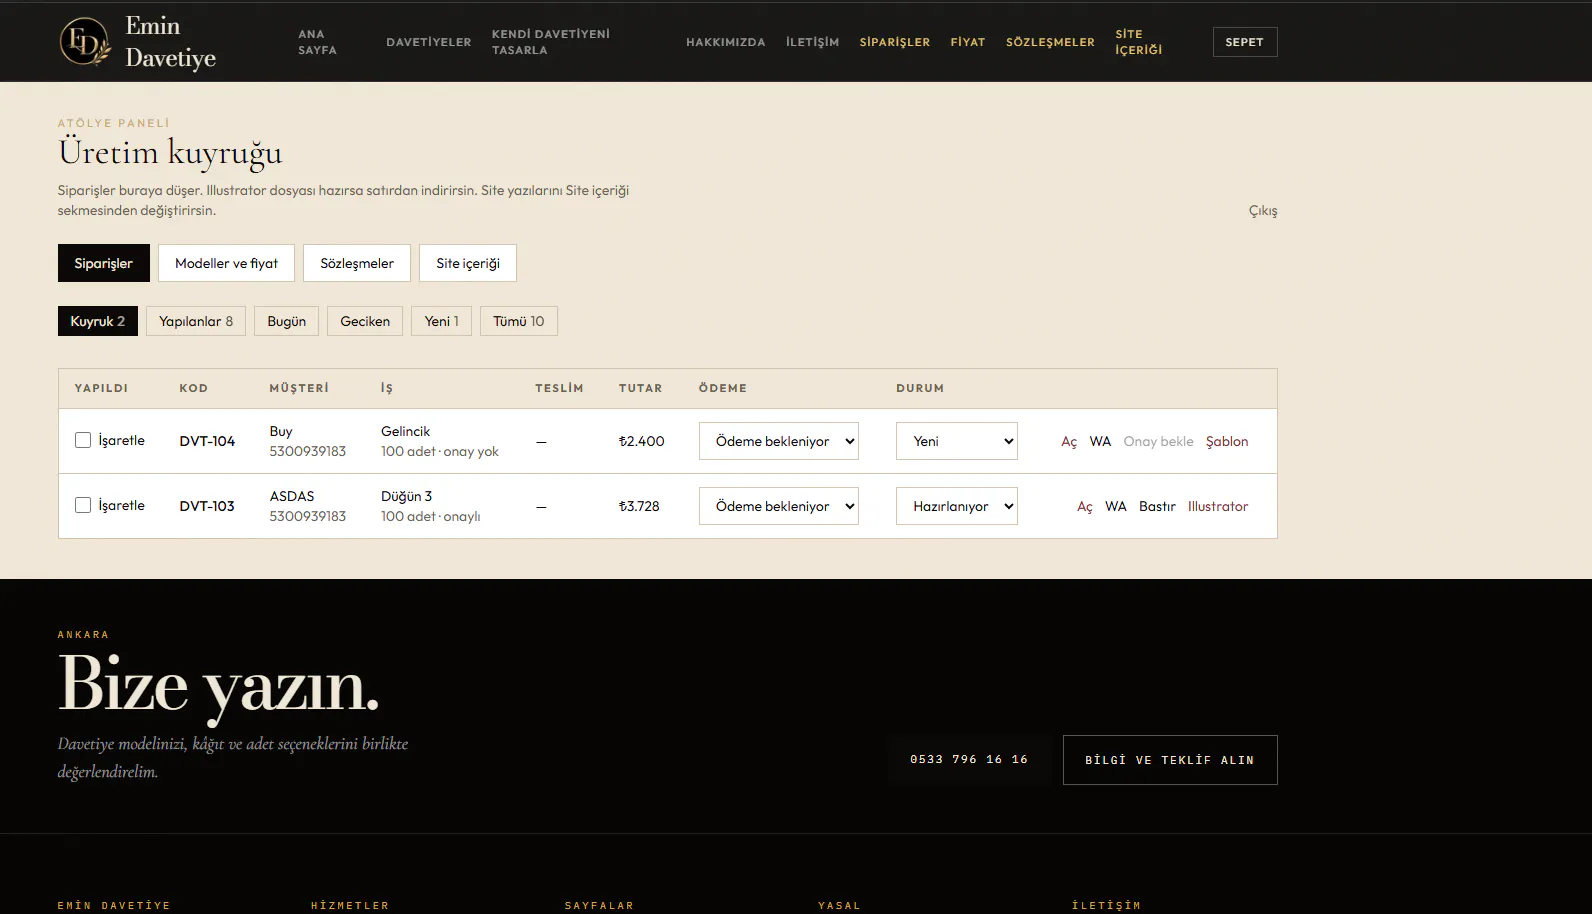The height and width of the screenshot is (914, 1592).
Task: Open SİPARİŞLER in the top navigation
Action: point(895,42)
